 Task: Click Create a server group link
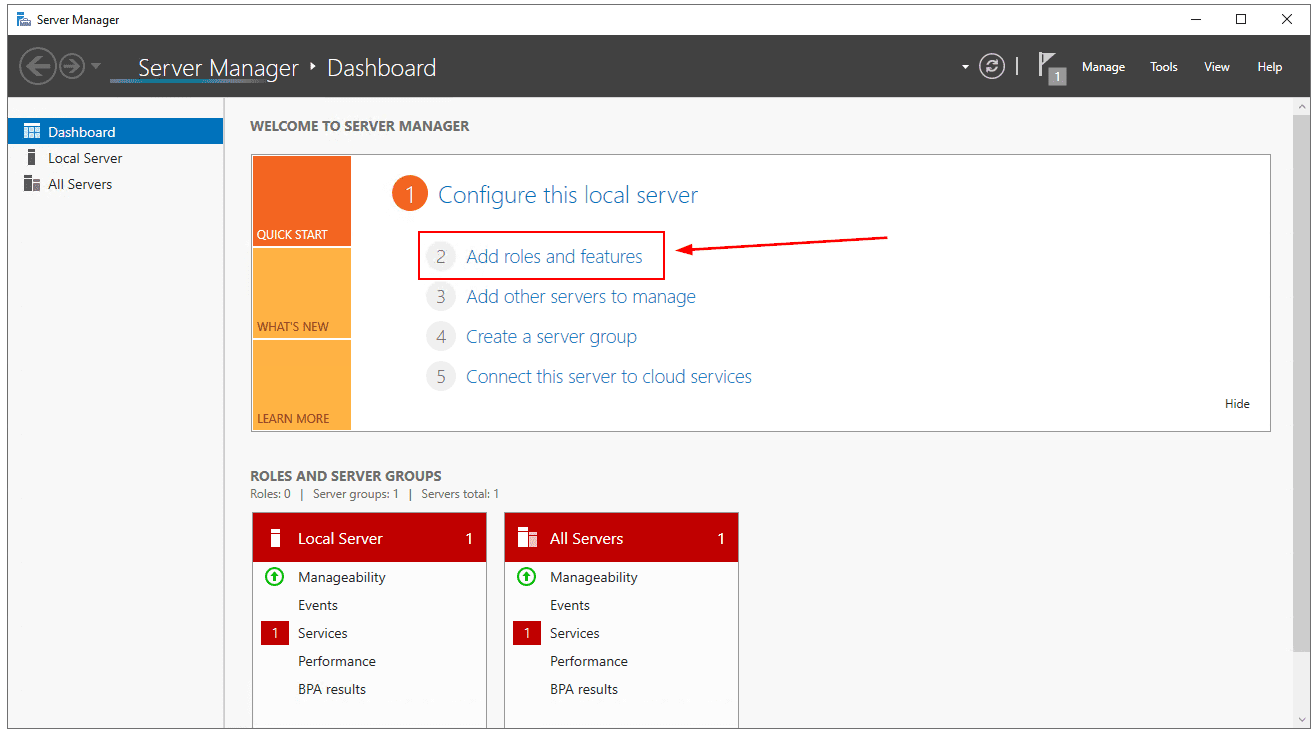click(551, 337)
